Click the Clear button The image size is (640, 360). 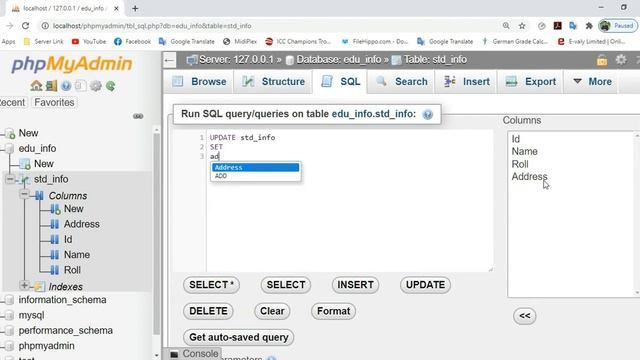click(x=272, y=311)
